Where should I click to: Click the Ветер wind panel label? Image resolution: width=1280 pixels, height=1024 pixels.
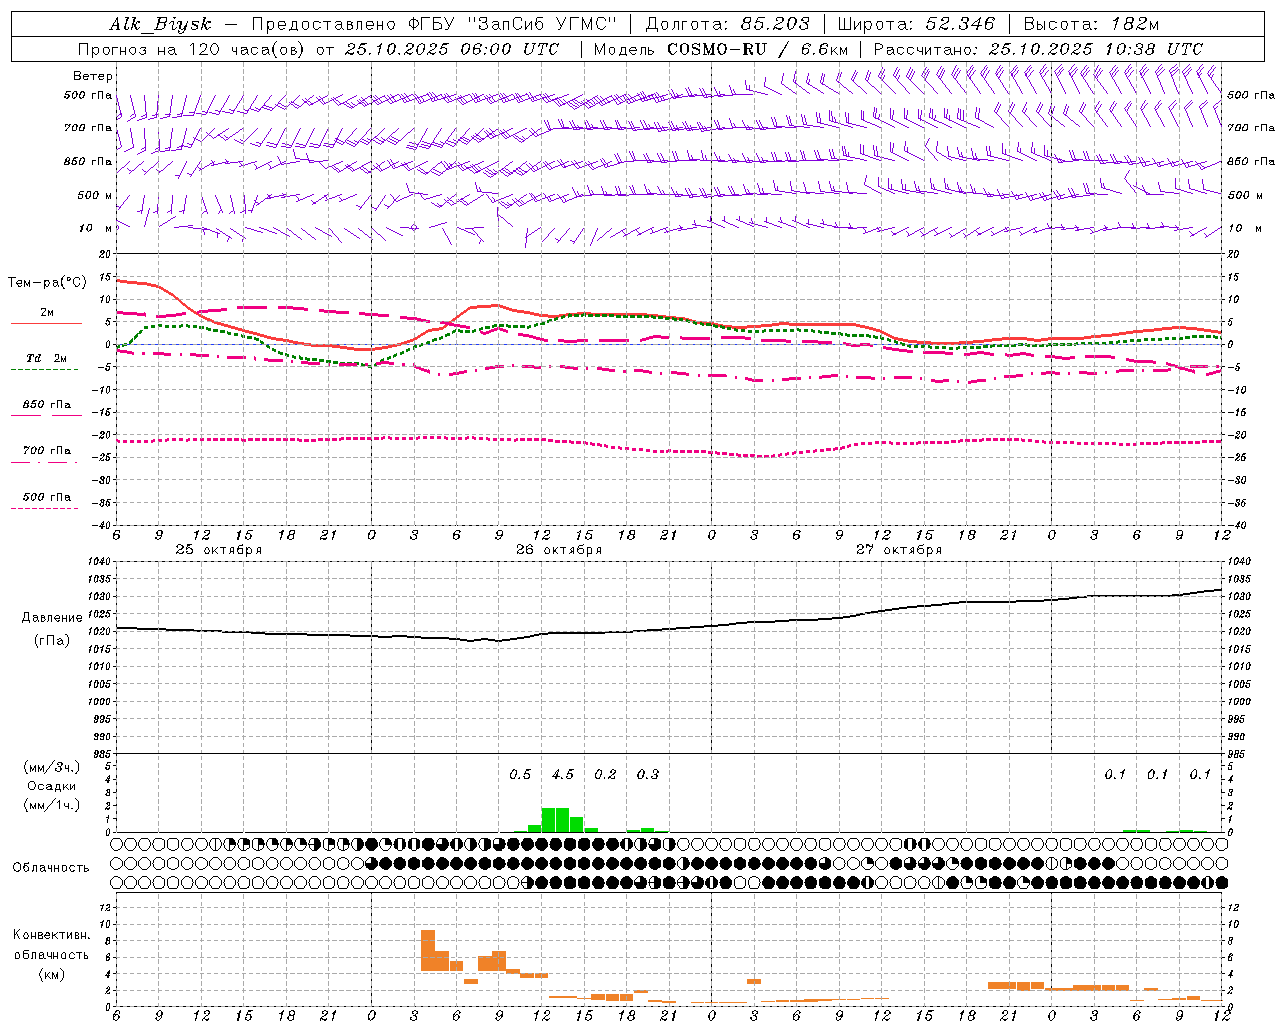(x=93, y=76)
